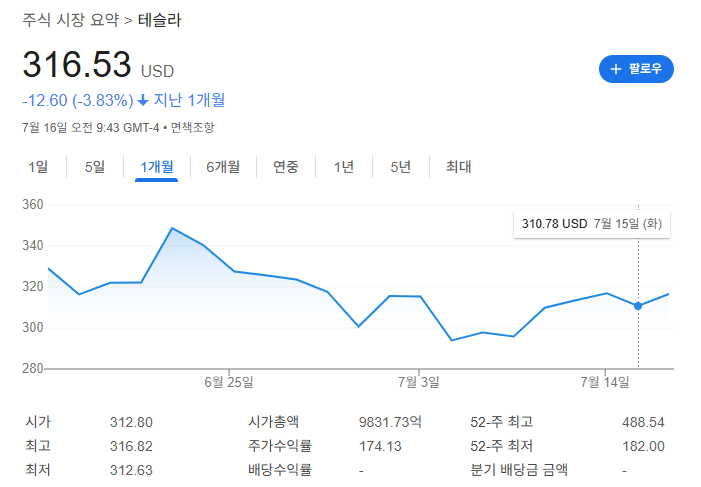Click the blue data point on chart
Screen dimensions: 701x487
[x=638, y=306]
